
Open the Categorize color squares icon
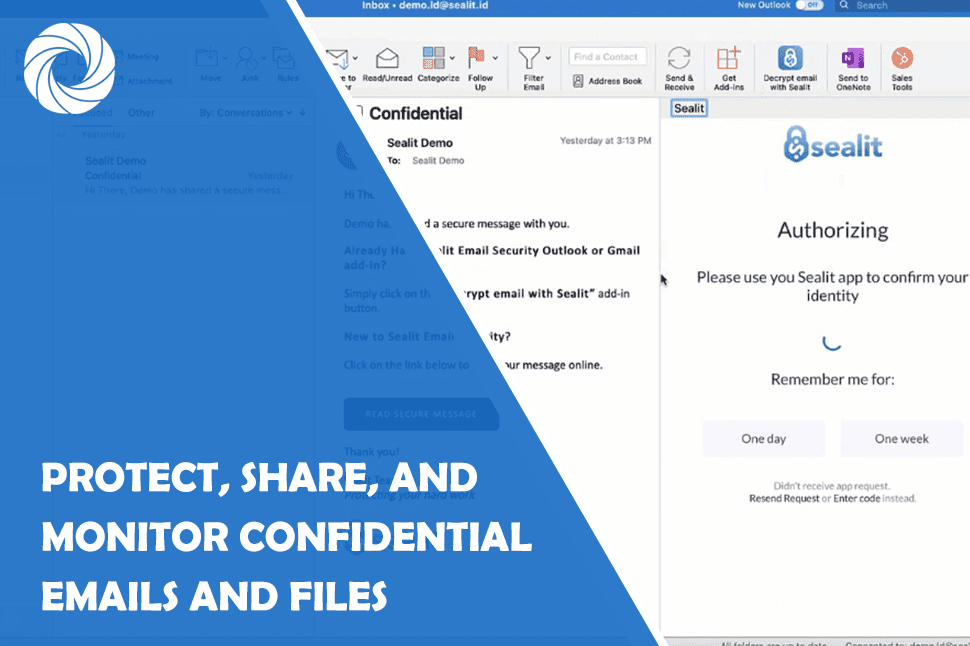[433, 58]
